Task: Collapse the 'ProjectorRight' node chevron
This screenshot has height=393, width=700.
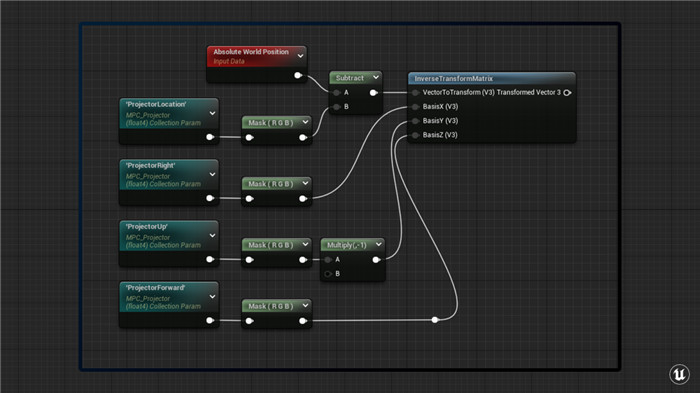Action: (x=212, y=175)
